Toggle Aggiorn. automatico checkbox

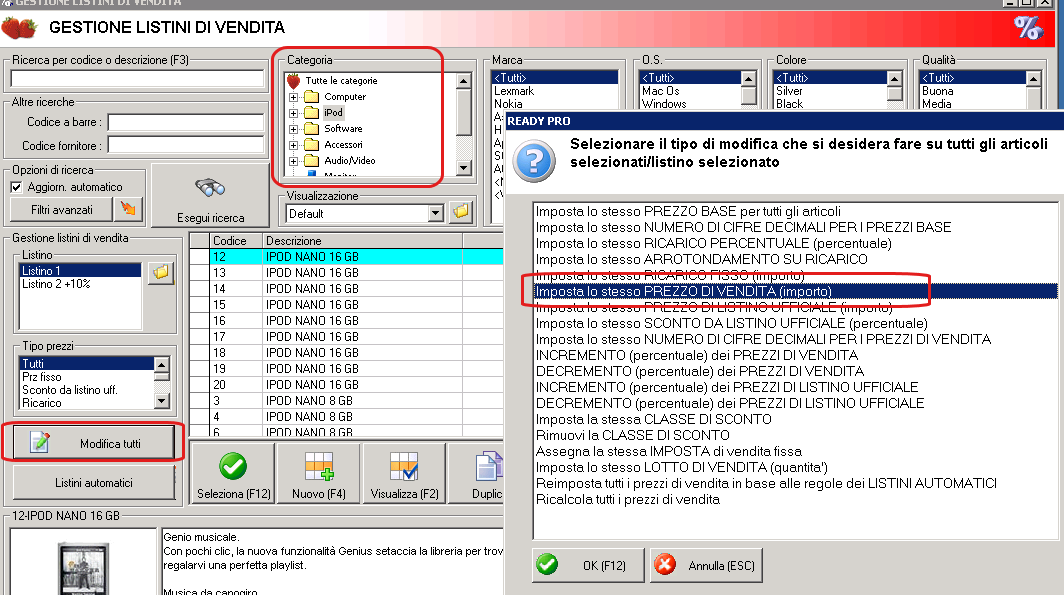click(17, 187)
